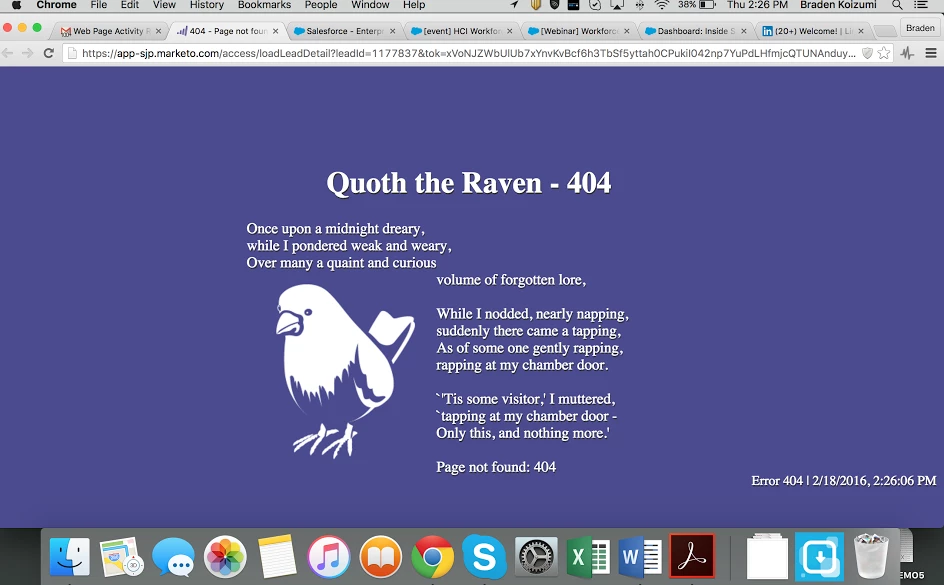
Task: Open Skype from the Dock
Action: [484, 557]
